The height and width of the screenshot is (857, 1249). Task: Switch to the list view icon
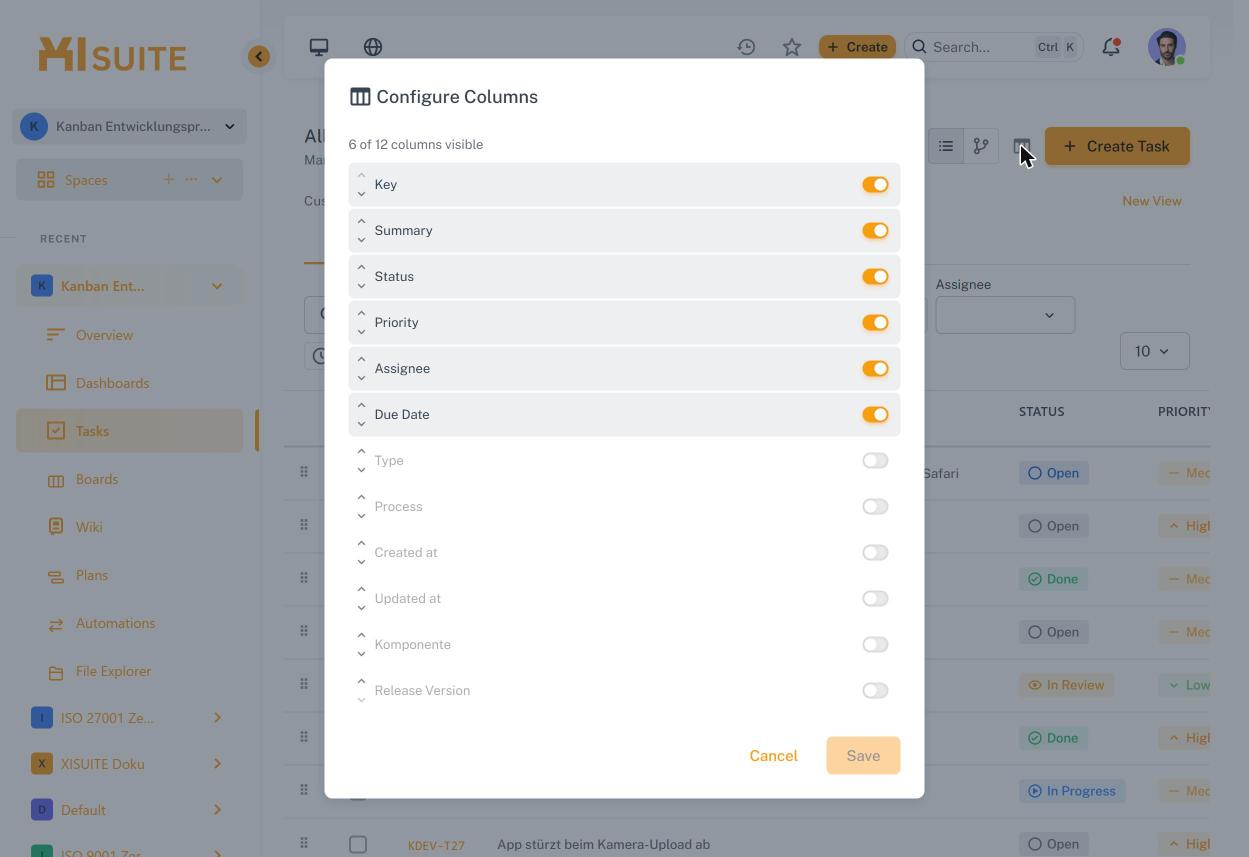click(946, 146)
